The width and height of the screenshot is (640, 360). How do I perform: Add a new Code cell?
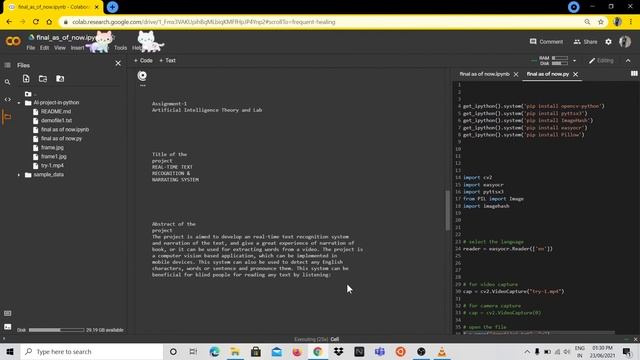tap(143, 60)
